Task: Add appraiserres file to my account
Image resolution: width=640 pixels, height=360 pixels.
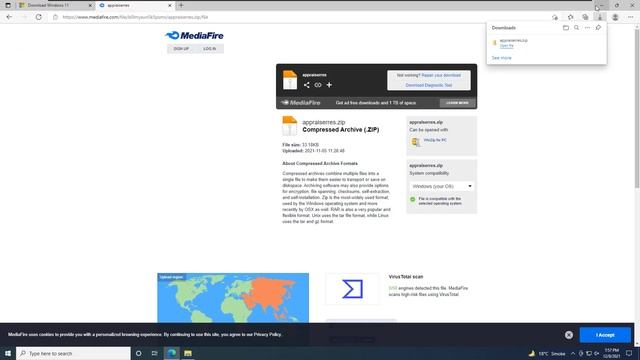Action: coord(329,85)
